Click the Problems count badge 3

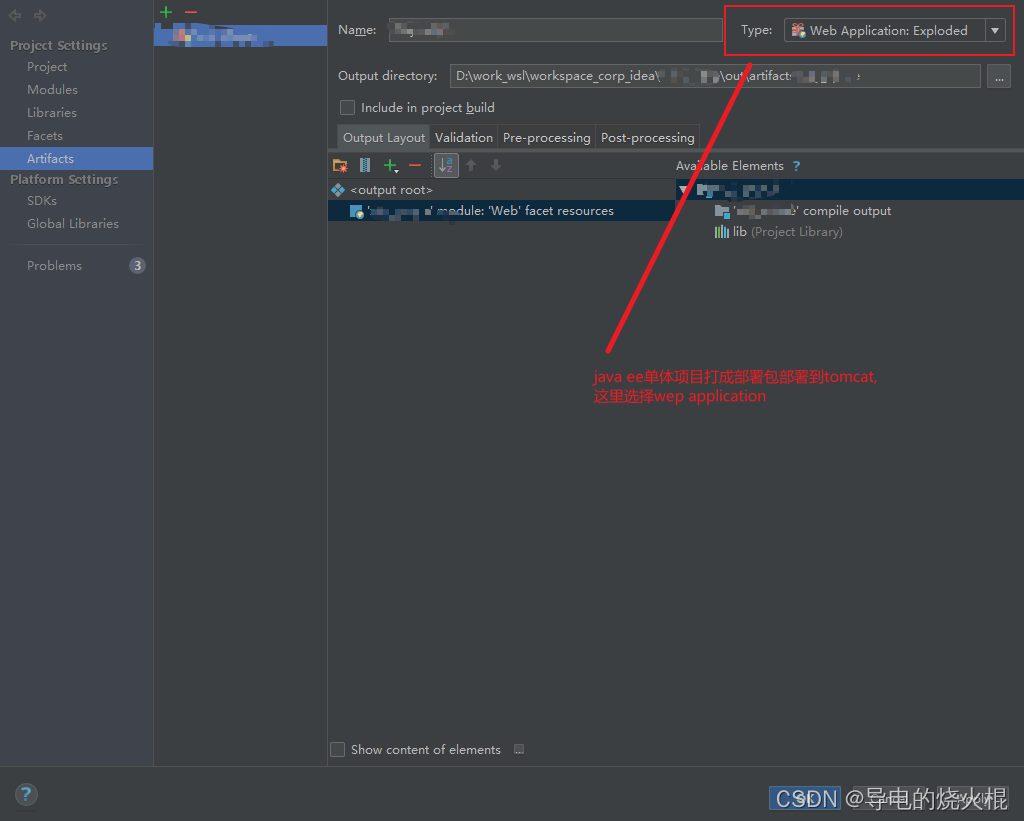click(x=137, y=265)
